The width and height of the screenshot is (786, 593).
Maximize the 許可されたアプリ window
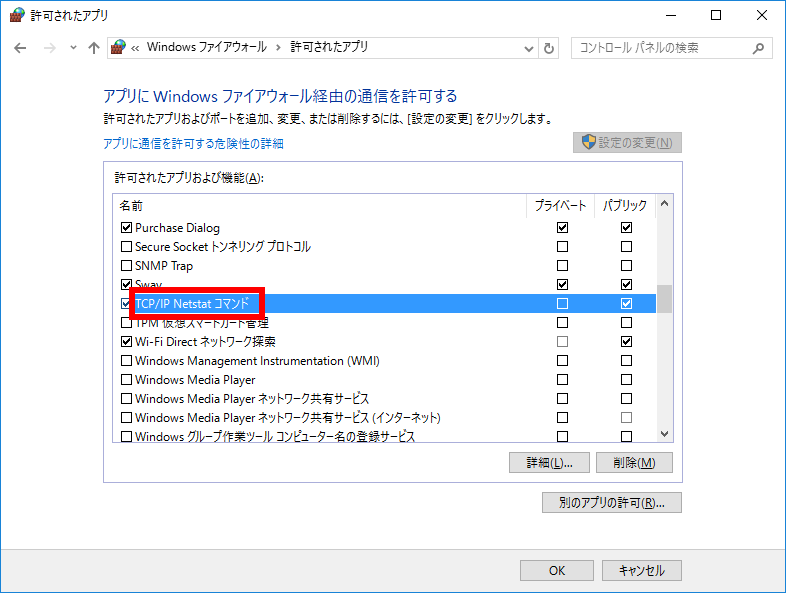(x=716, y=15)
